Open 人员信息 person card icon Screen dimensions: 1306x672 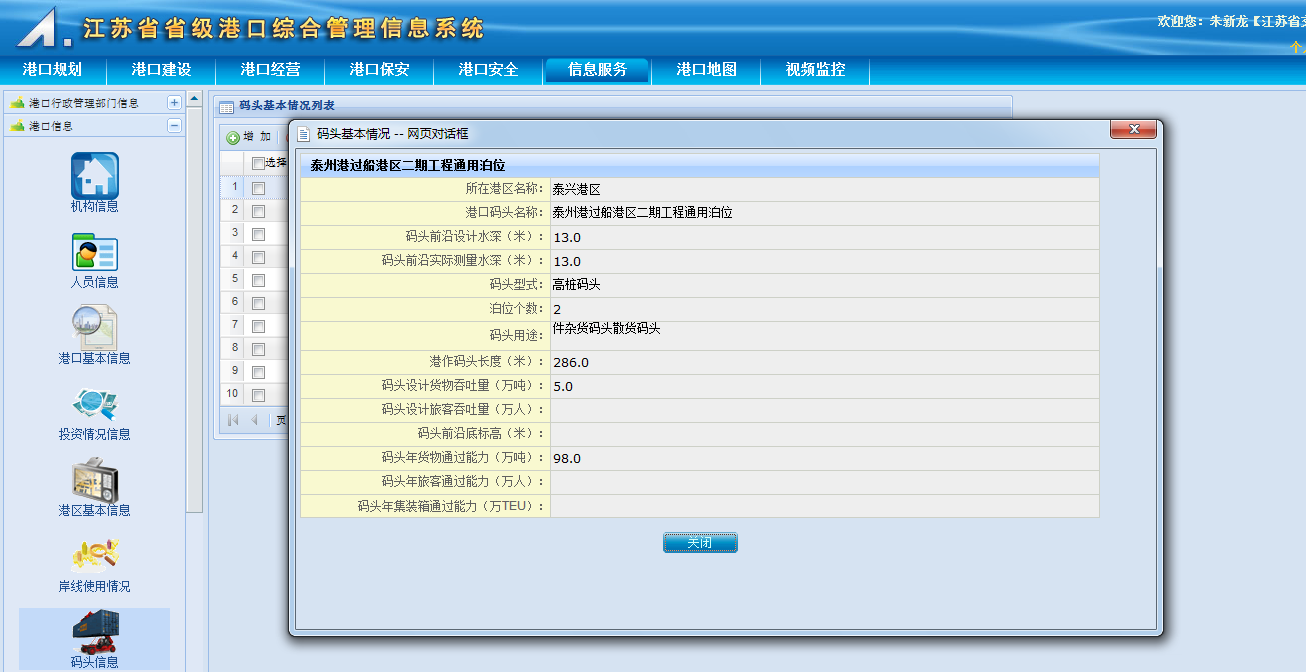[x=95, y=252]
